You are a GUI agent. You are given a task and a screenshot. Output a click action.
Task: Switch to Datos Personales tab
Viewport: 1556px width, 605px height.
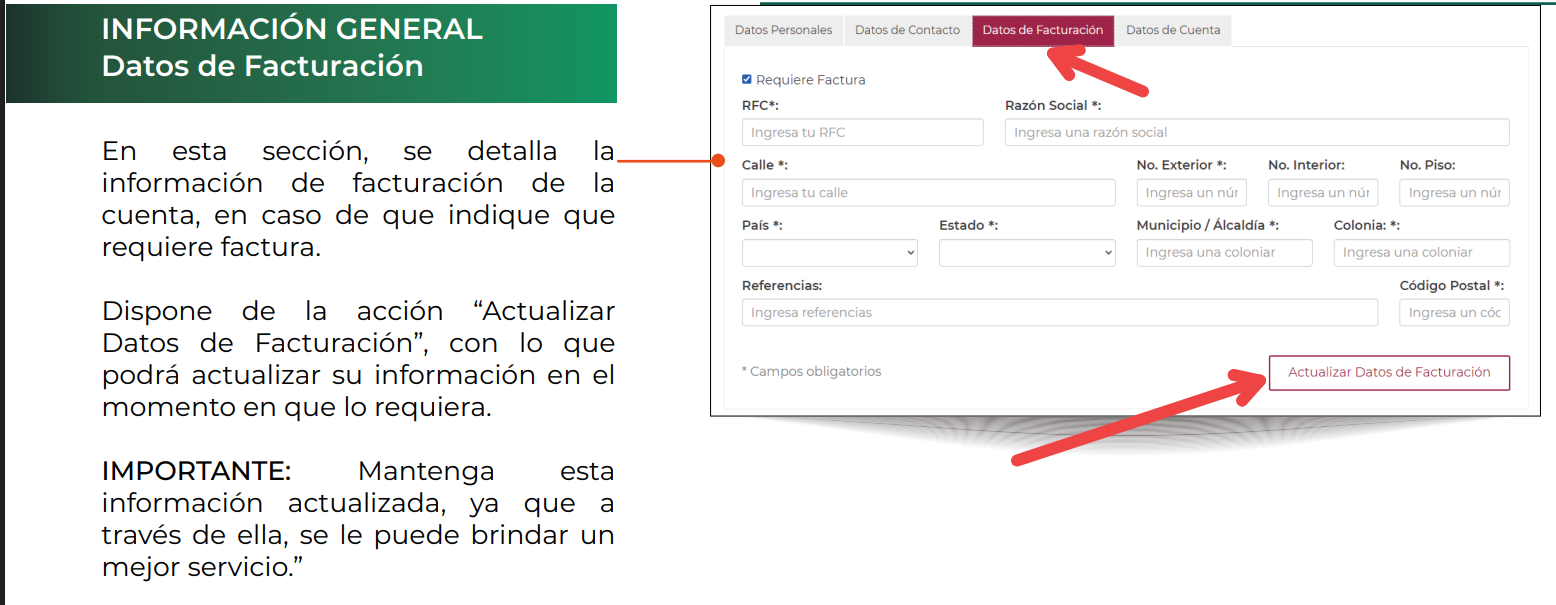(783, 30)
